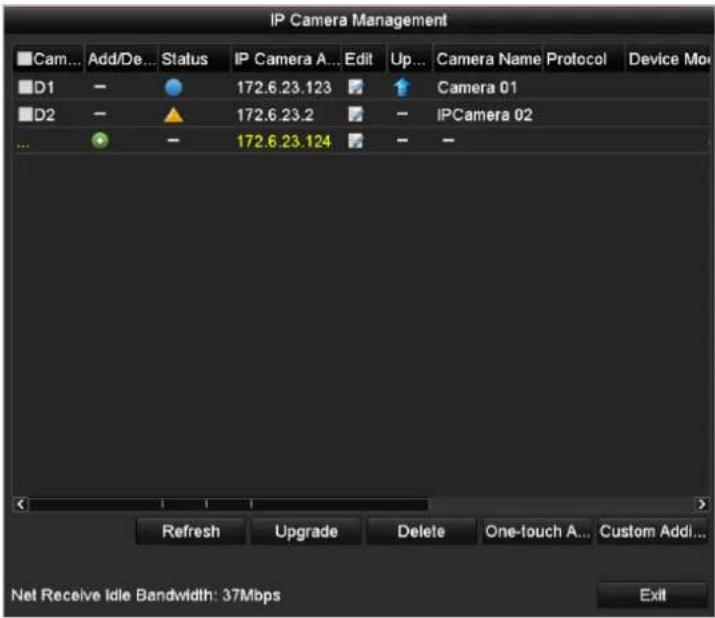This screenshot has width=715, height=618.
Task: Click the yellow warning status icon for D2
Action: tap(173, 115)
